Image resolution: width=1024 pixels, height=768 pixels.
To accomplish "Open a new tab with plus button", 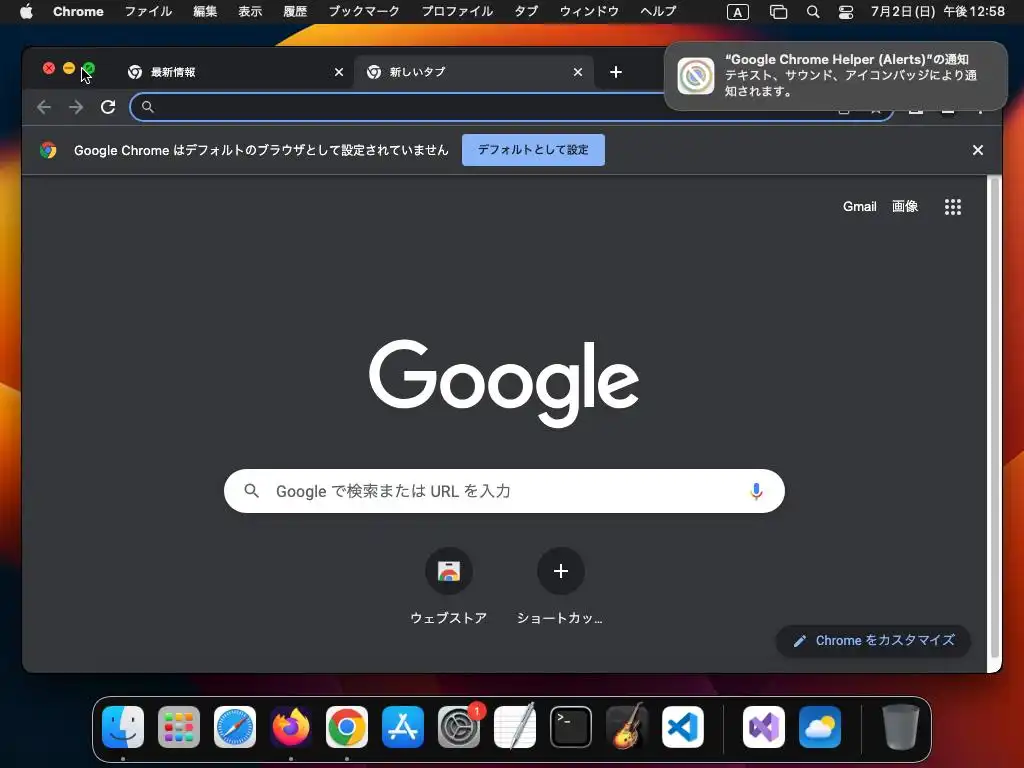I will point(615,72).
